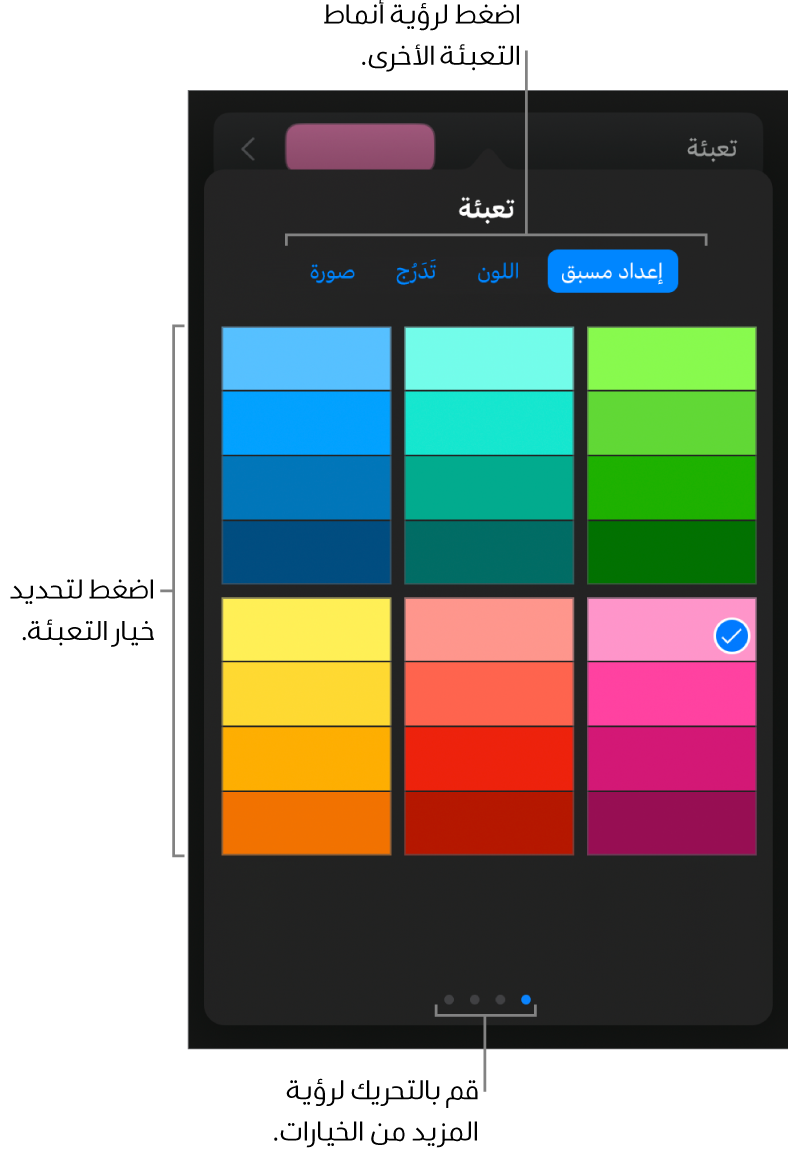Choose the orange swatch
Image resolution: width=788 pixels, height=1153 pixels.
pos(306,823)
